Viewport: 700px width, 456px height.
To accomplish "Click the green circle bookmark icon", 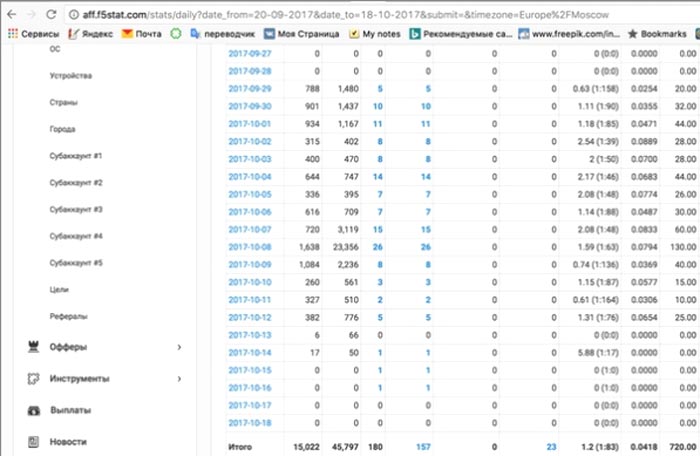I will [176, 34].
